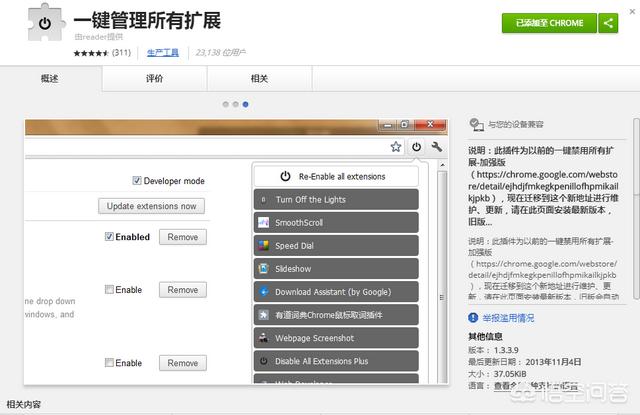Click the middle Remove button
Screen dimensions: 640x415
click(x=183, y=290)
